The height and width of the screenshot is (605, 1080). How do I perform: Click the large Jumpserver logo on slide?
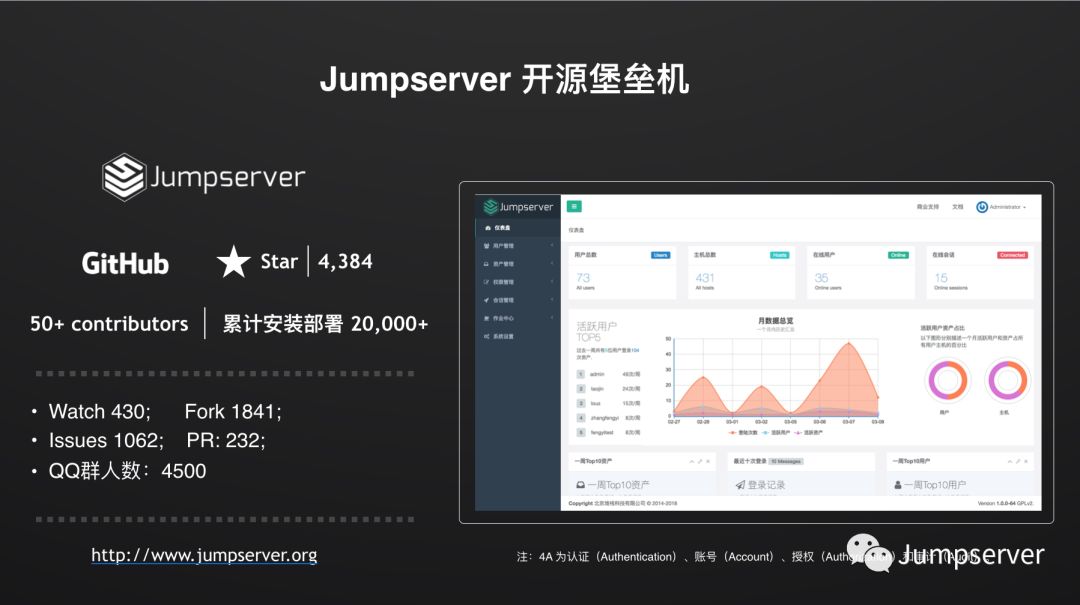(204, 177)
